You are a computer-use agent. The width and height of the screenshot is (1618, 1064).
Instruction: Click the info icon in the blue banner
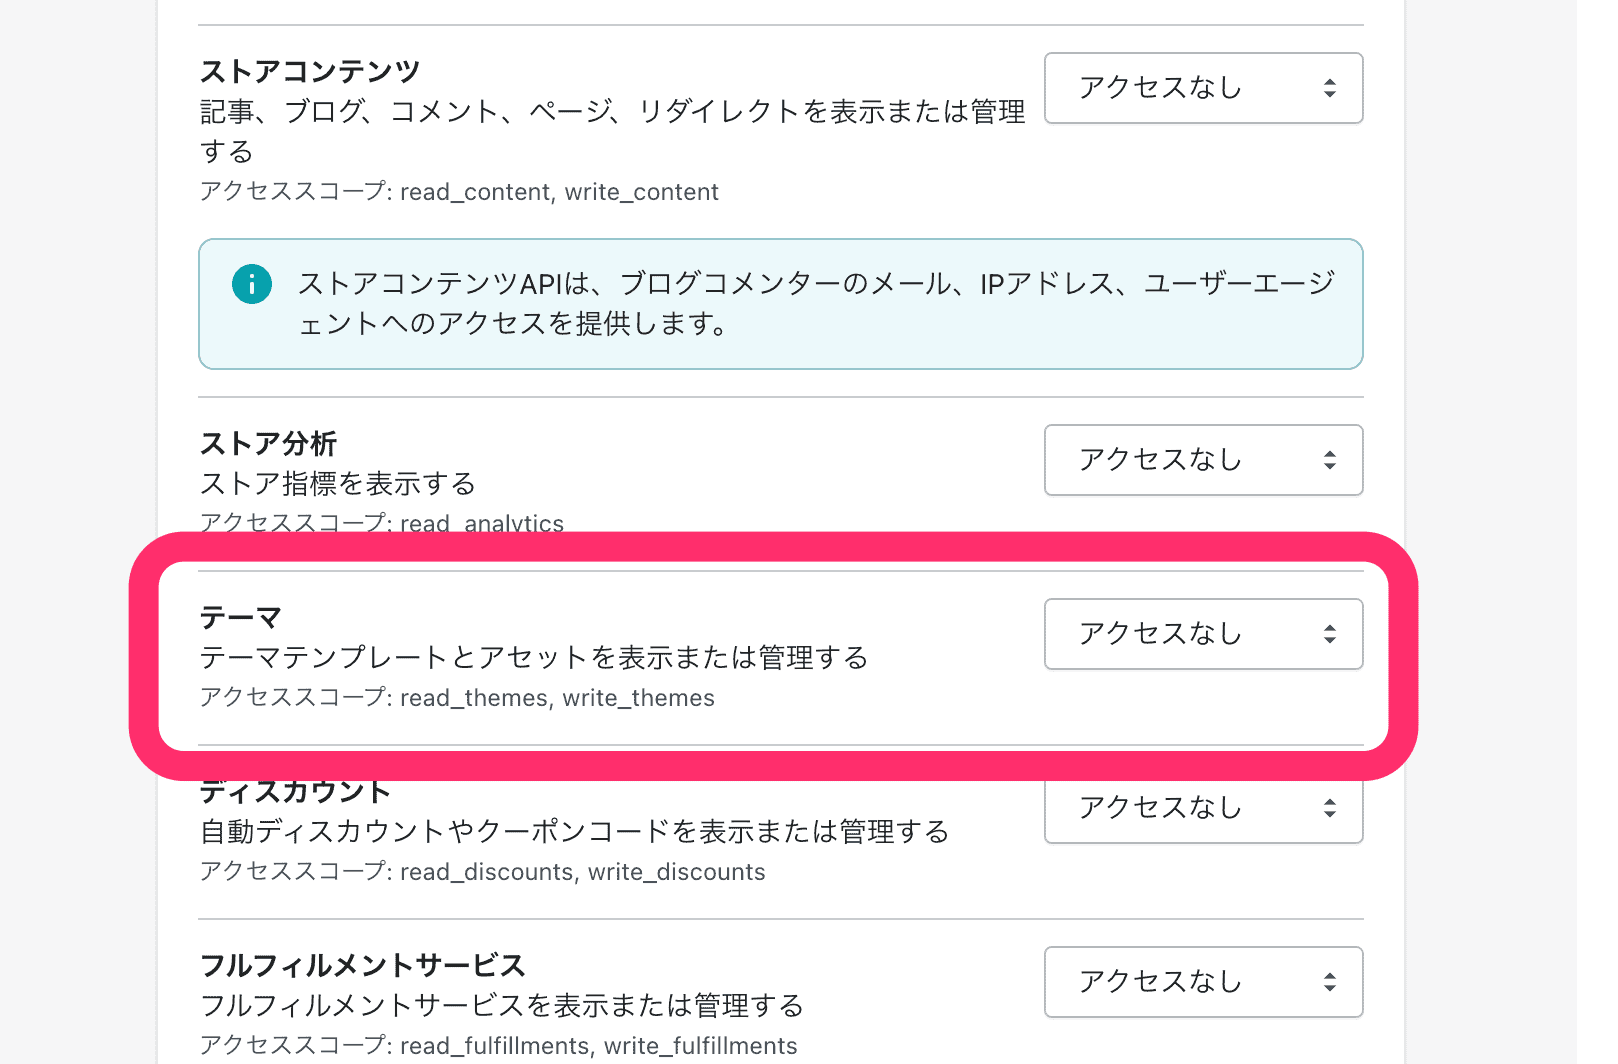click(x=252, y=284)
